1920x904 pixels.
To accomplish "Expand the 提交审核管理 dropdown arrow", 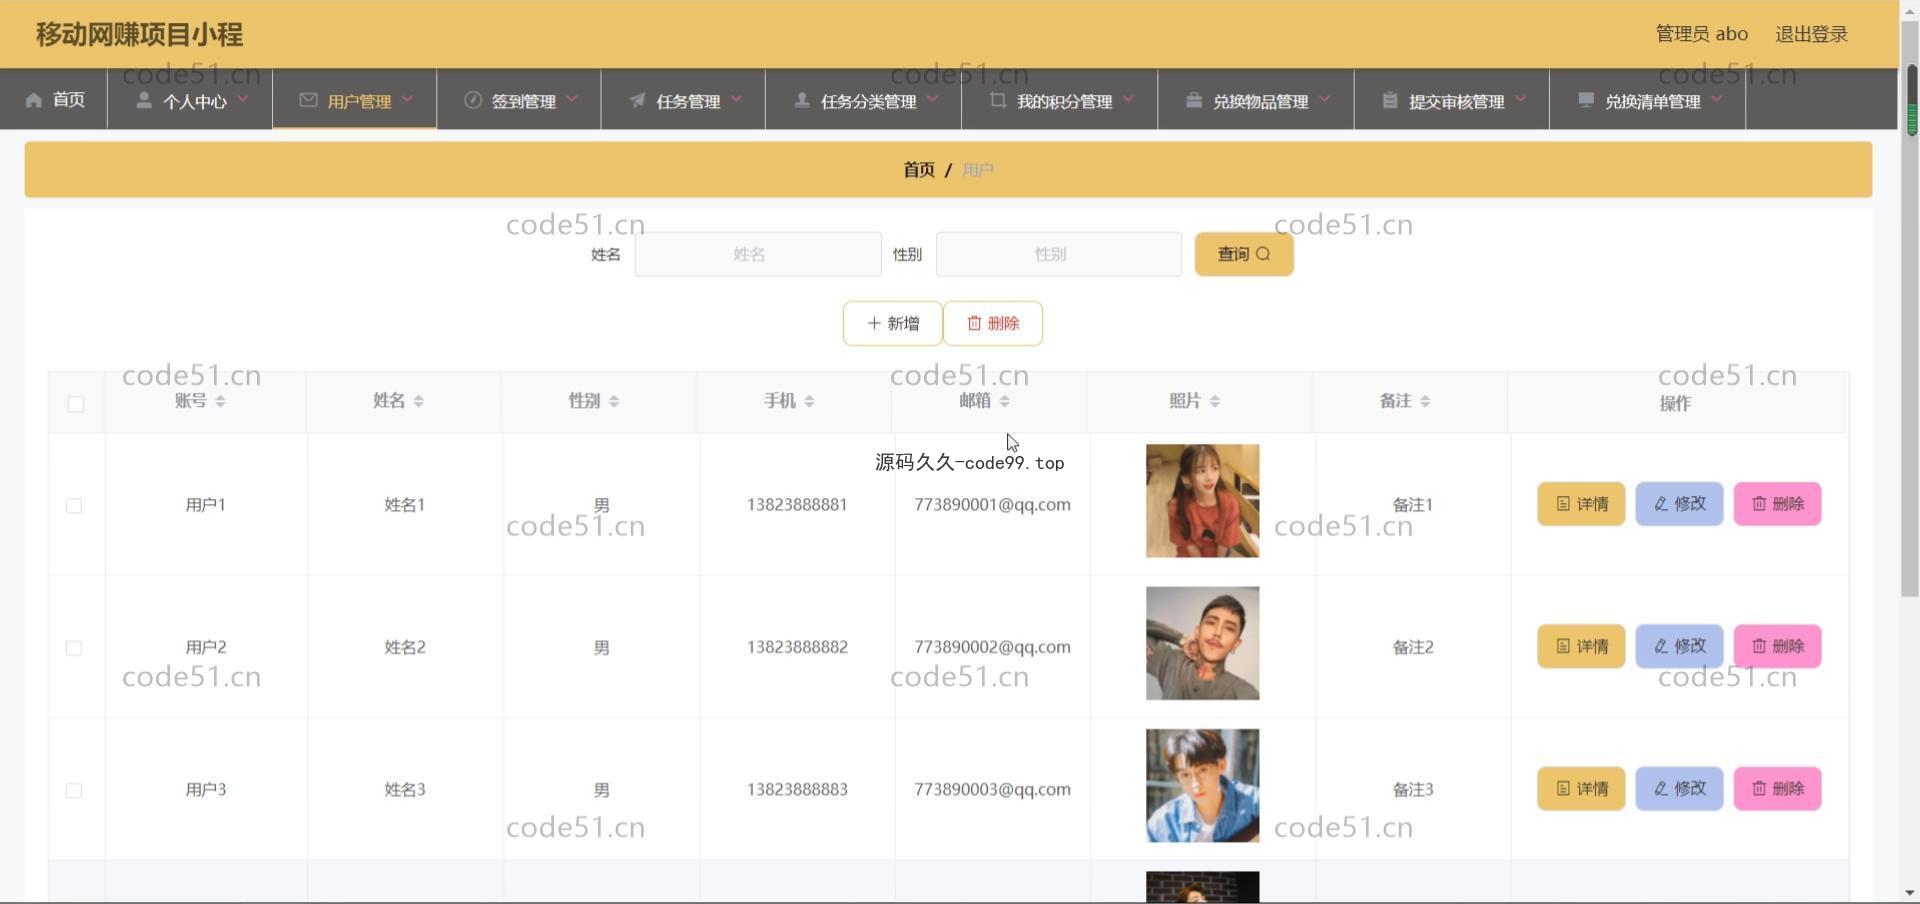I will [1521, 99].
